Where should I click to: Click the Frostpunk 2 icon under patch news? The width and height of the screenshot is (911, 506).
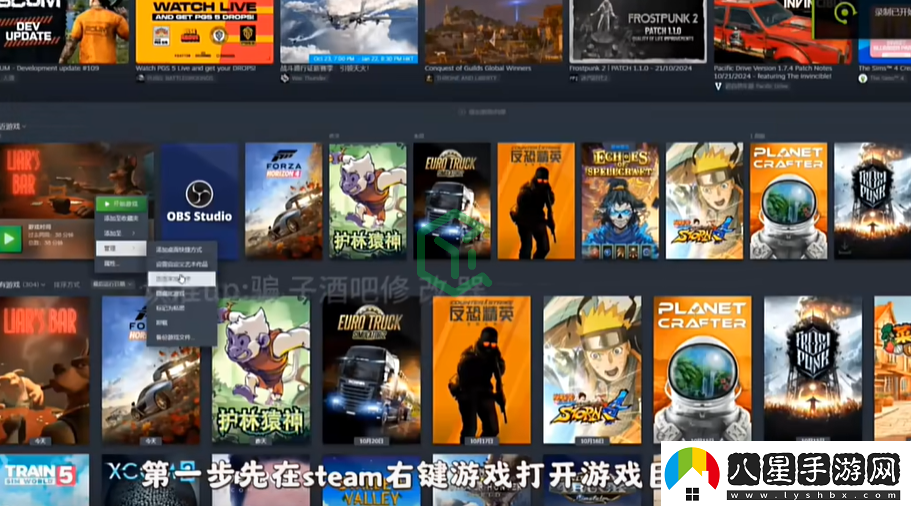[573, 78]
